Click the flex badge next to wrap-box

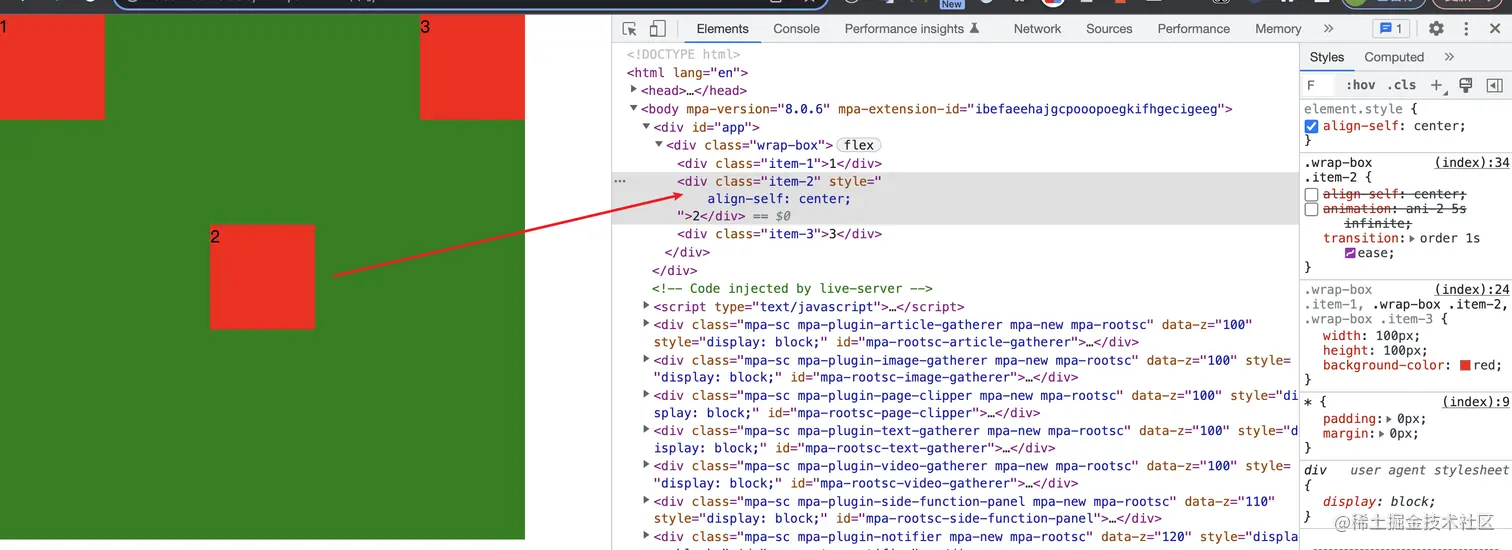859,145
